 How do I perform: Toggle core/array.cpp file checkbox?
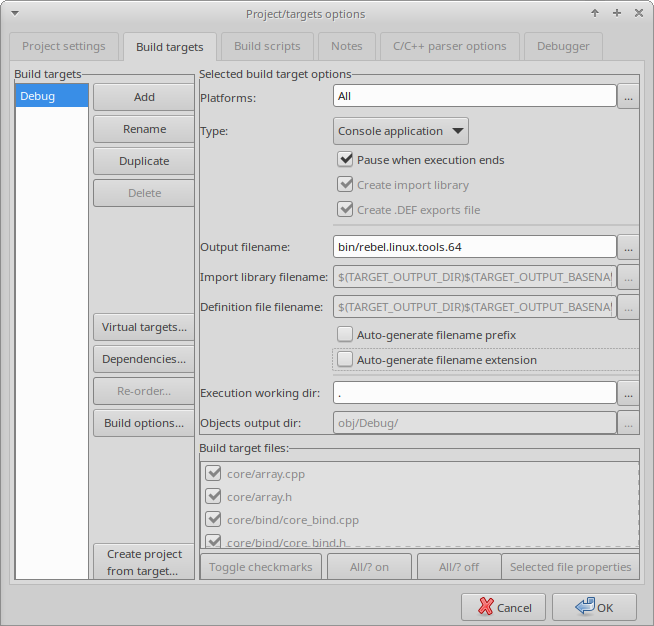[x=213, y=474]
